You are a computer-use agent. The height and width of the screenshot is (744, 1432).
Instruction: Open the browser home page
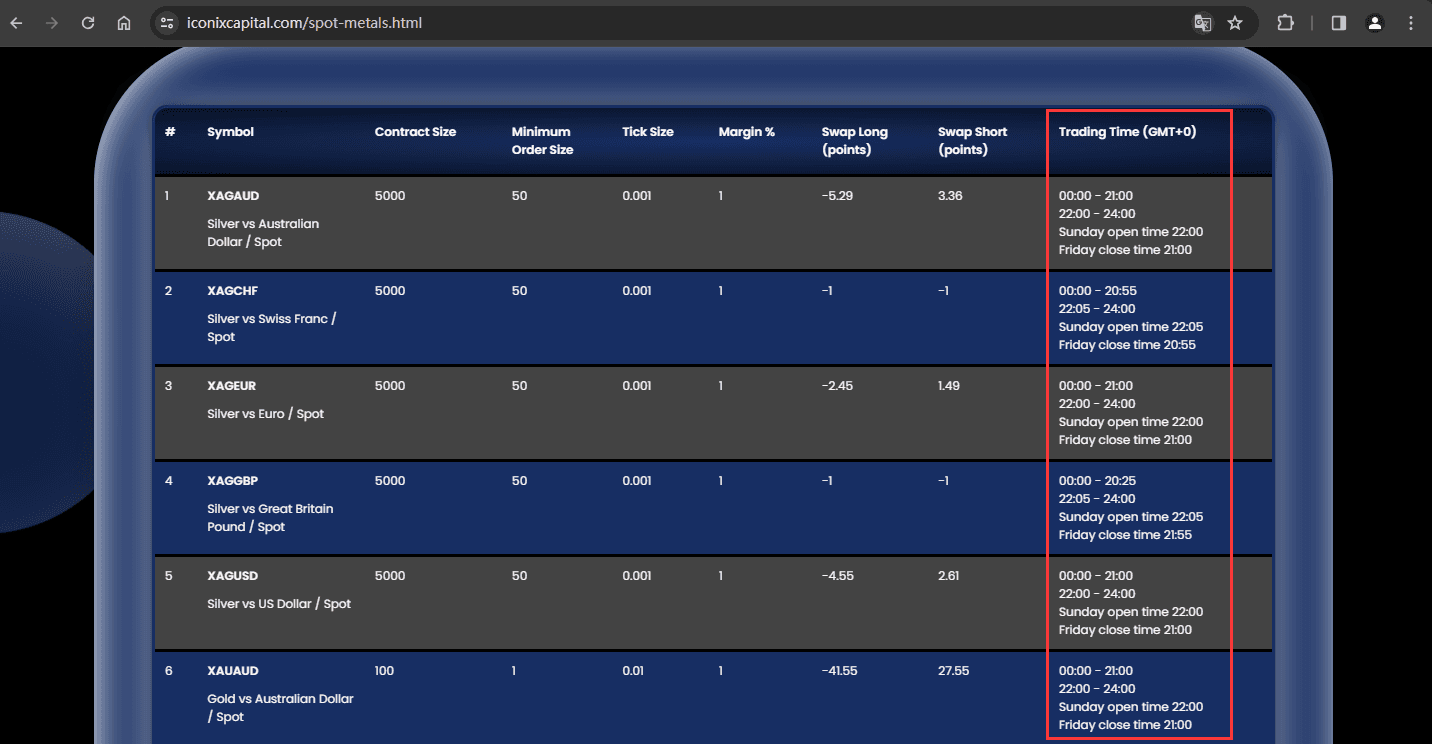124,23
